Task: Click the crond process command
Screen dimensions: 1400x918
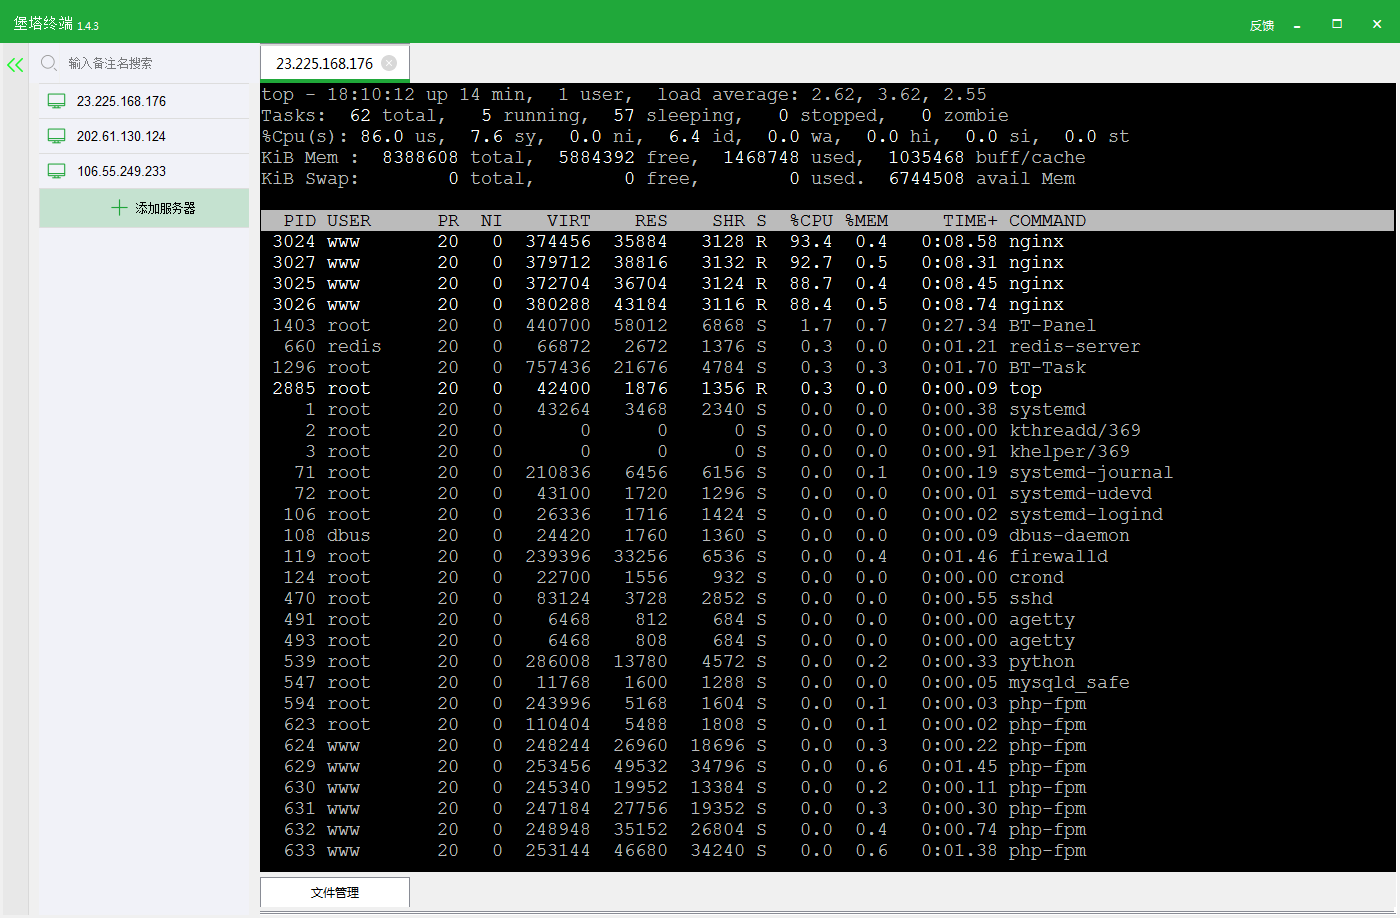Action: [x=1036, y=578]
